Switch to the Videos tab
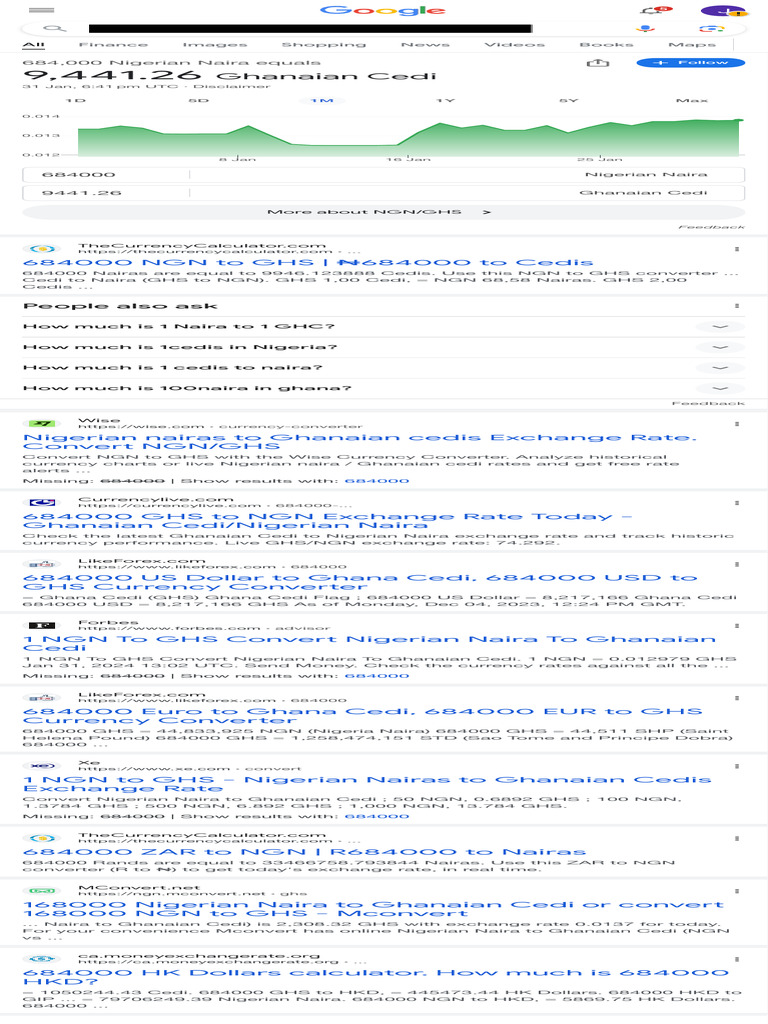Screen dimensions: 768x1024 [515, 44]
